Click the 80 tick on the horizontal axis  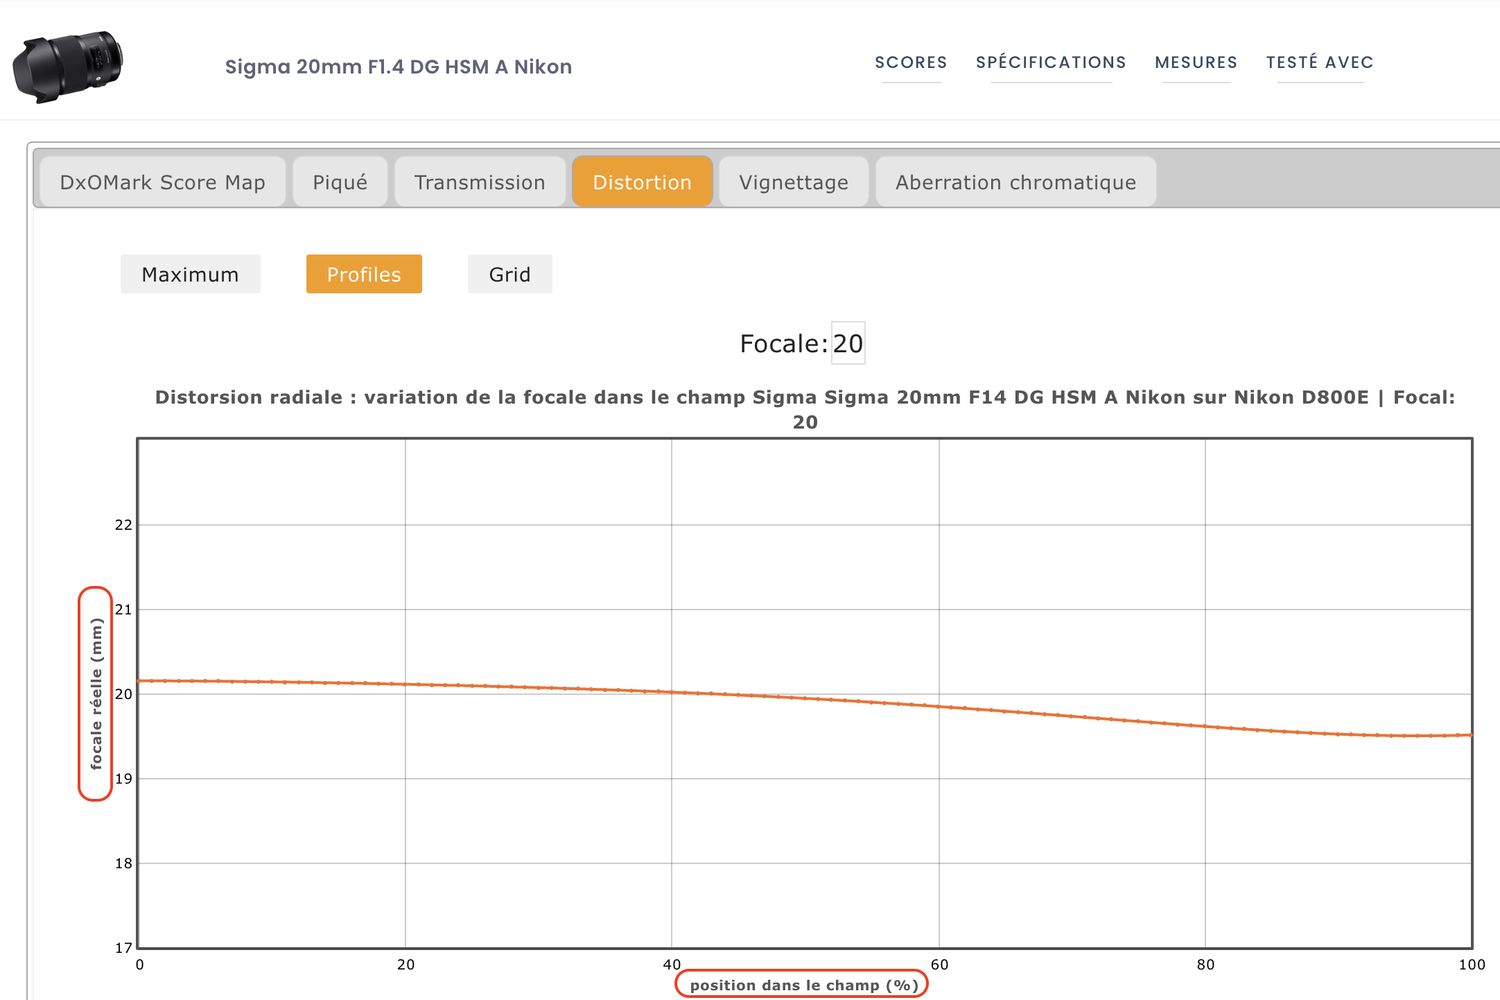tap(1206, 965)
